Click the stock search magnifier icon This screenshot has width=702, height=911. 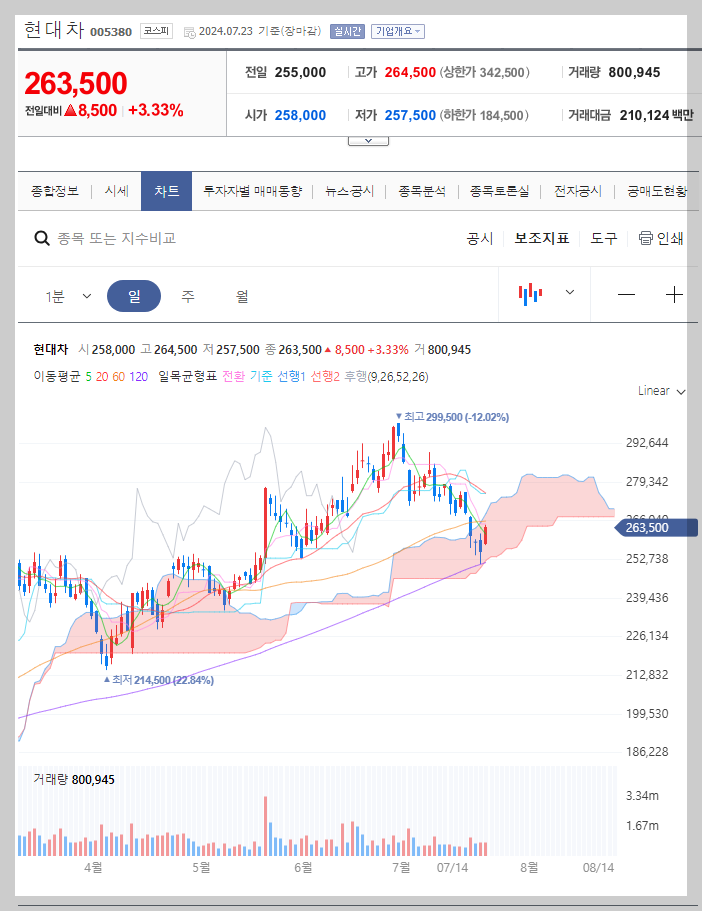(42, 240)
